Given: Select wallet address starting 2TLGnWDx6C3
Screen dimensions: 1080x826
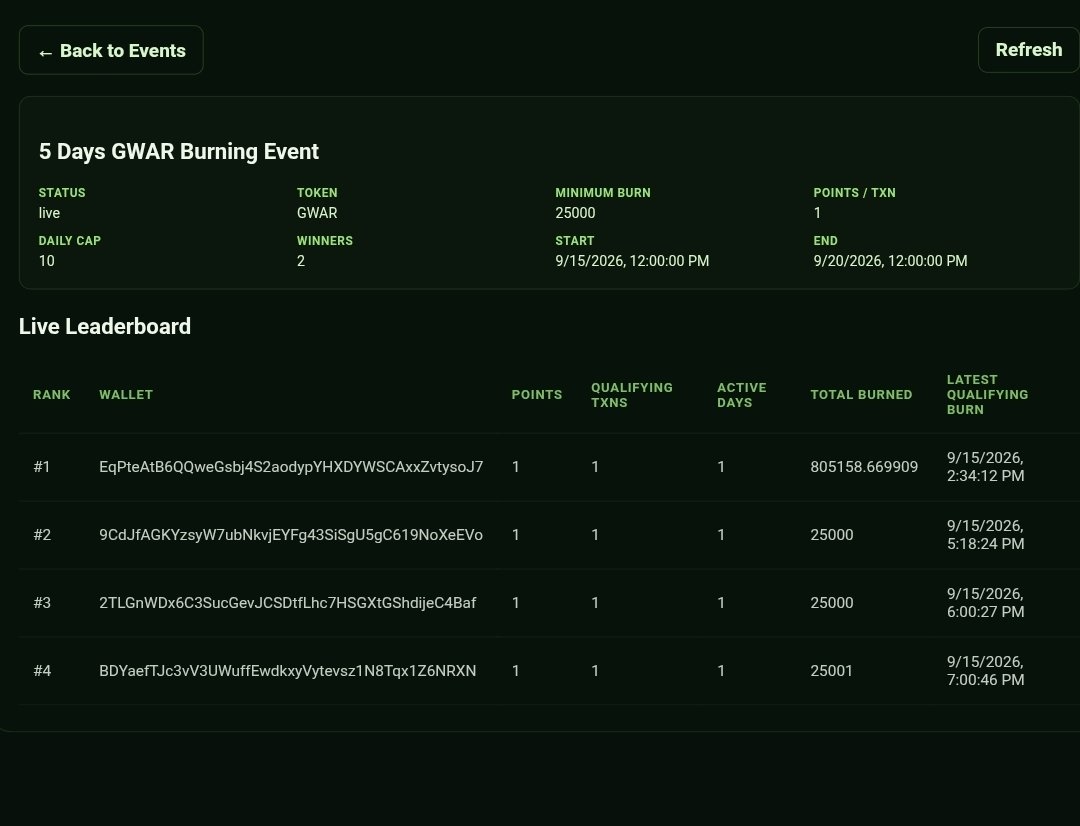Looking at the screenshot, I should pyautogui.click(x=287, y=603).
